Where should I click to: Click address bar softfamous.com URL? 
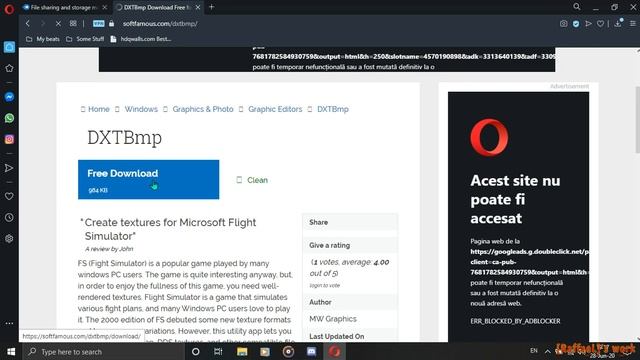point(160,24)
